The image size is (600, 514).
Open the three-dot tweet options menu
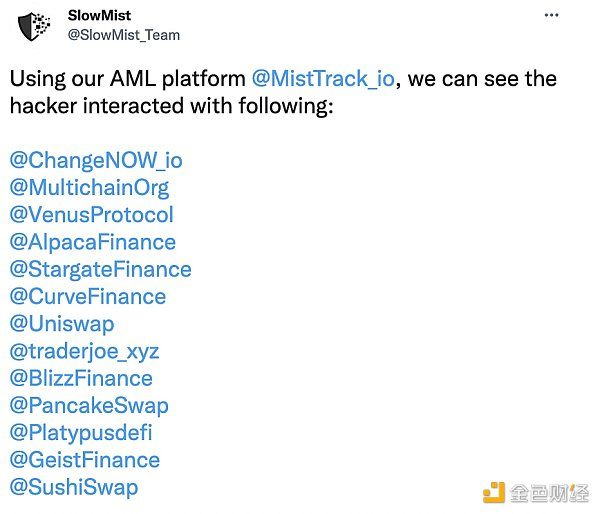[x=551, y=15]
